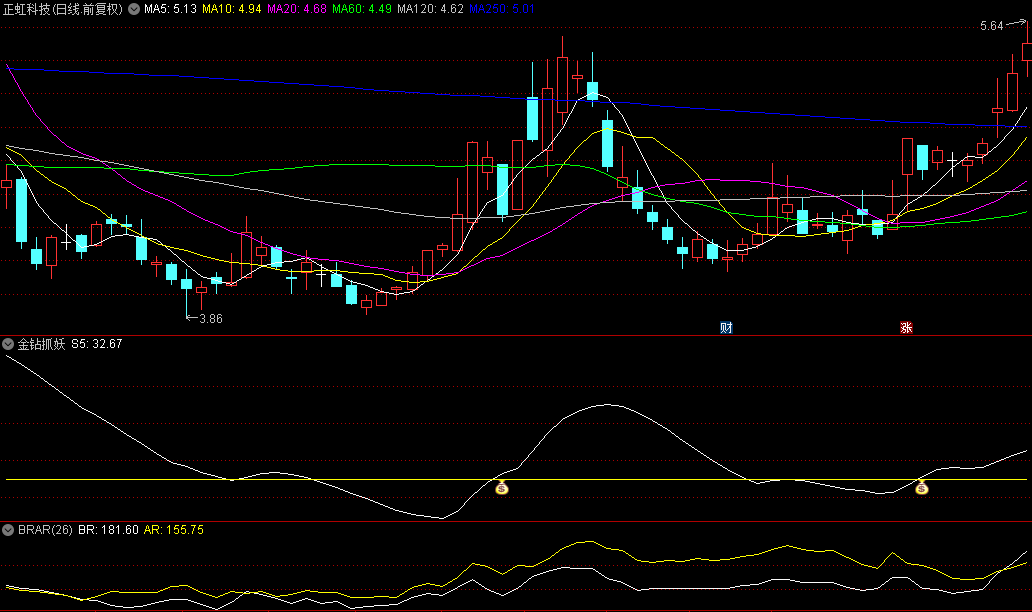Click the right money bag signal icon

point(922,488)
